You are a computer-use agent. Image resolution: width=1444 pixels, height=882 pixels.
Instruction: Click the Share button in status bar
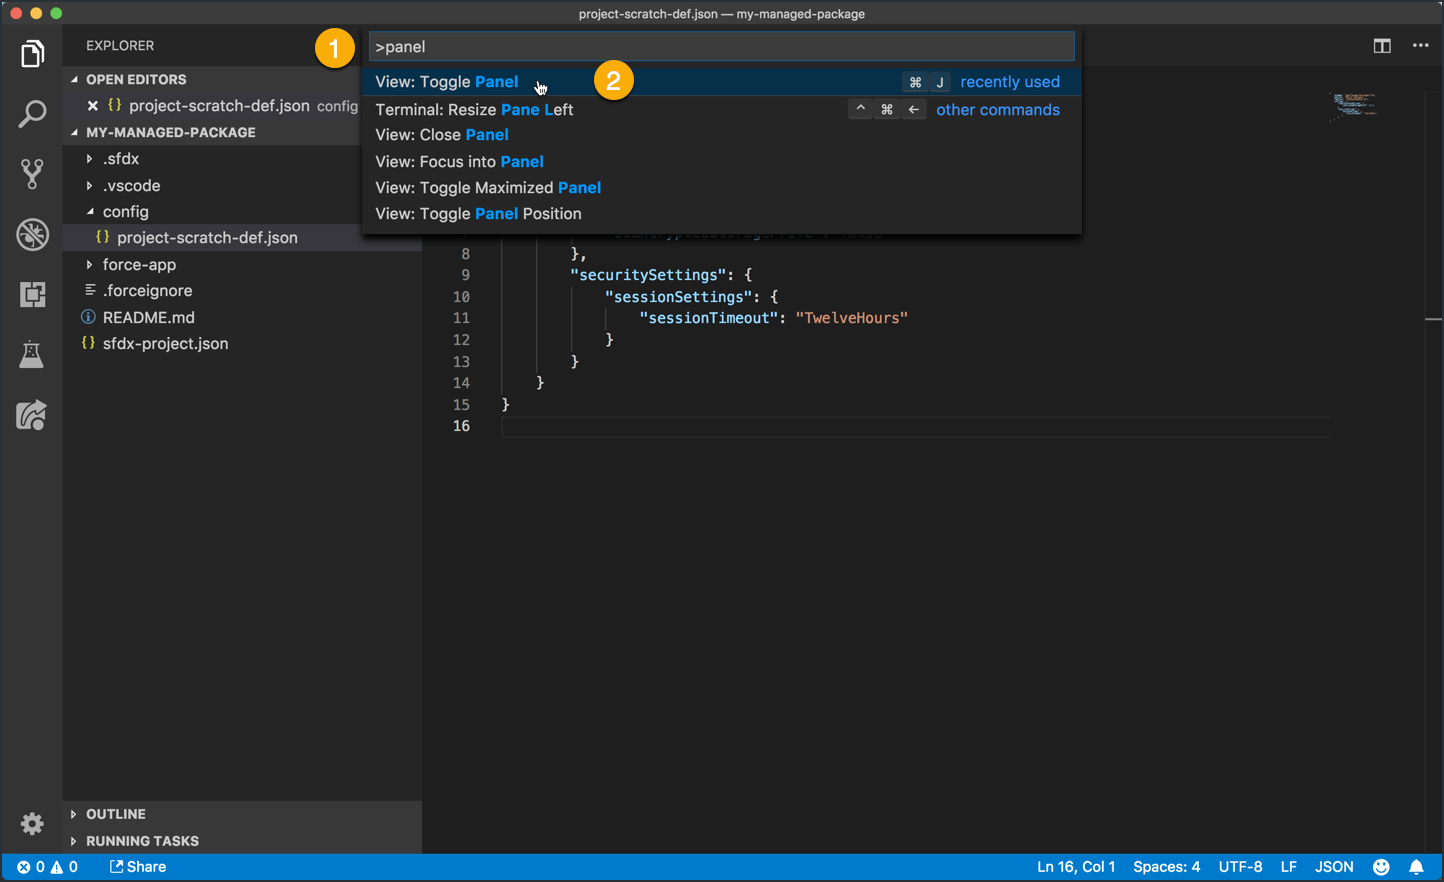[x=138, y=867]
